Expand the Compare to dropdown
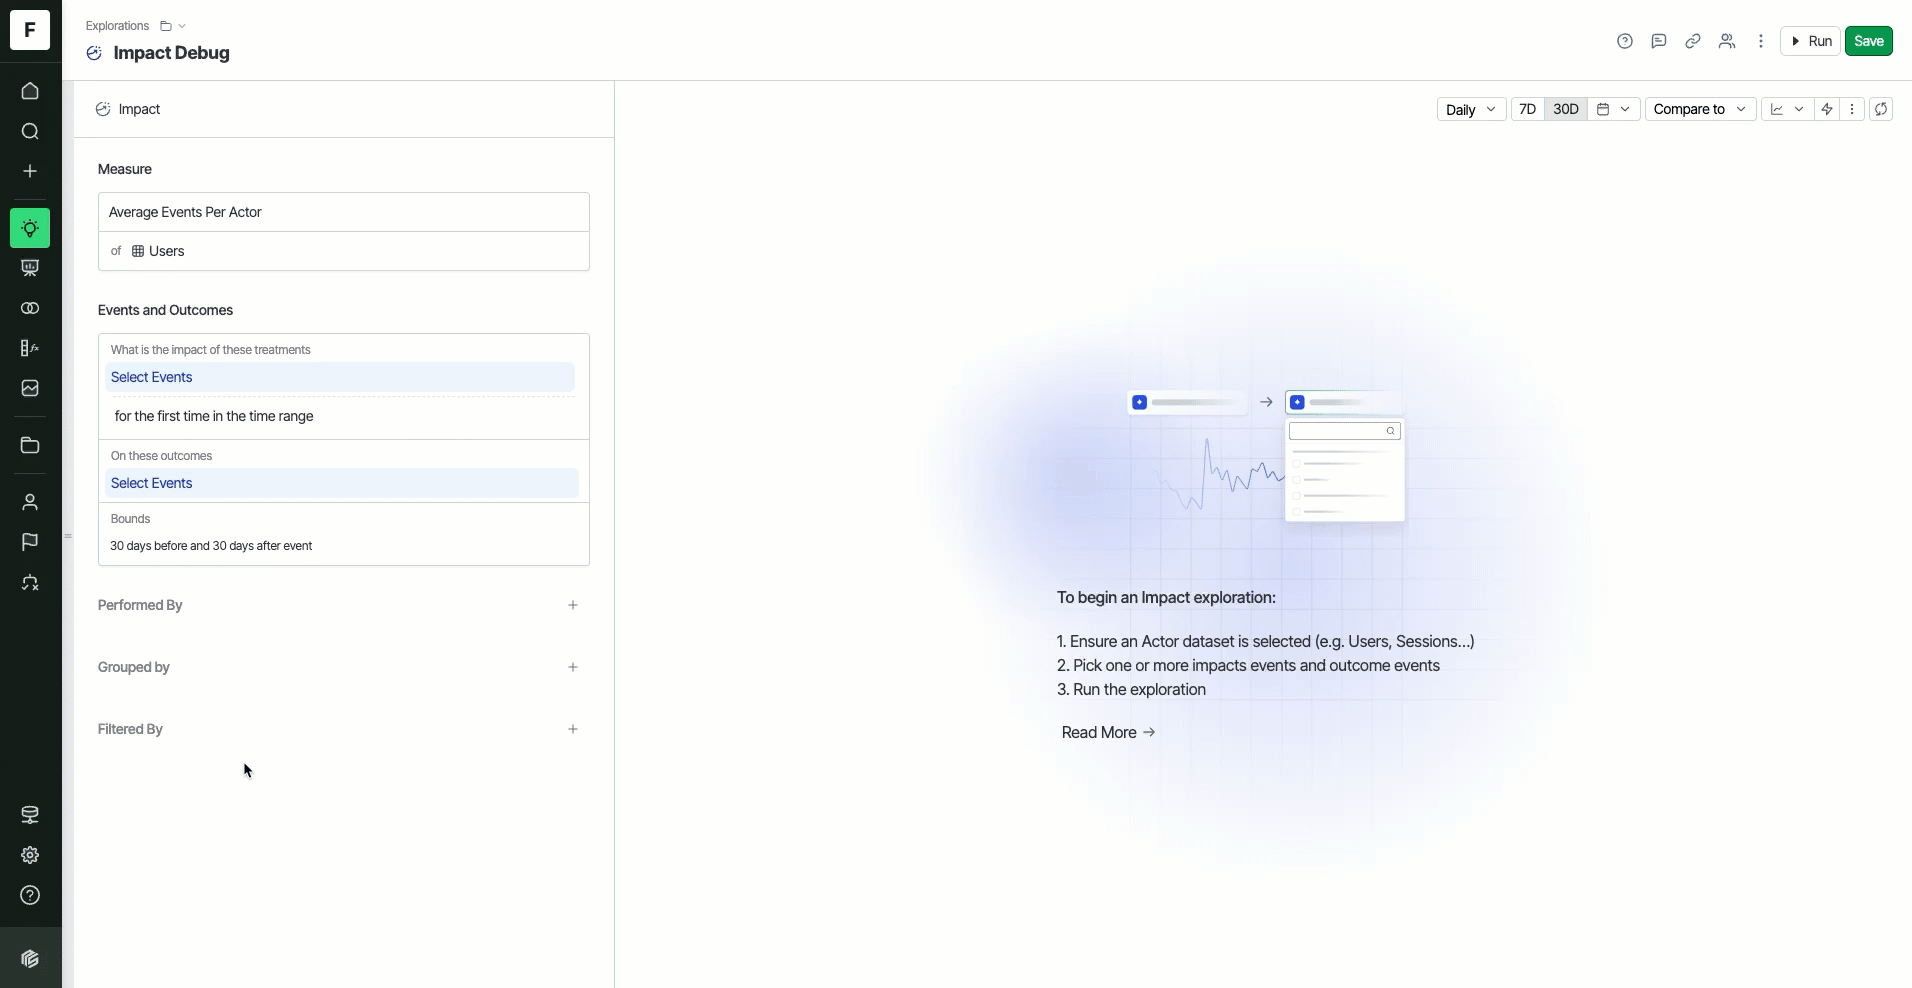 (1699, 109)
